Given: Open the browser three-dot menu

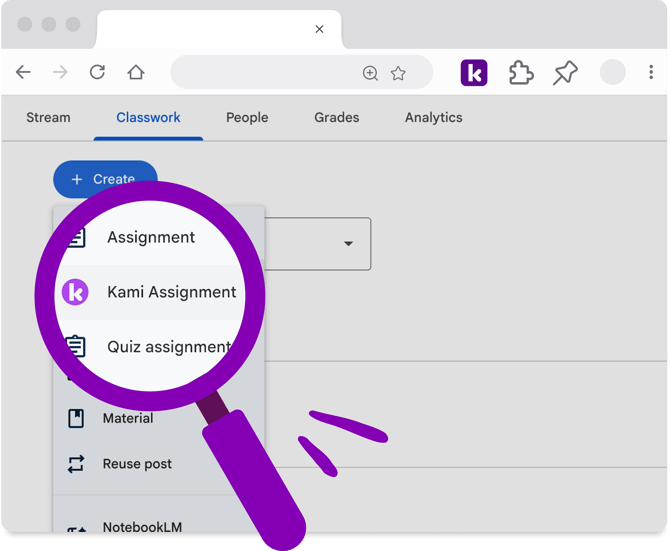Looking at the screenshot, I should (651, 72).
